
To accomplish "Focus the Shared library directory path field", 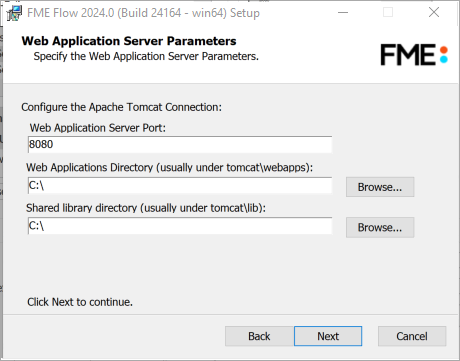I will (x=180, y=226).
